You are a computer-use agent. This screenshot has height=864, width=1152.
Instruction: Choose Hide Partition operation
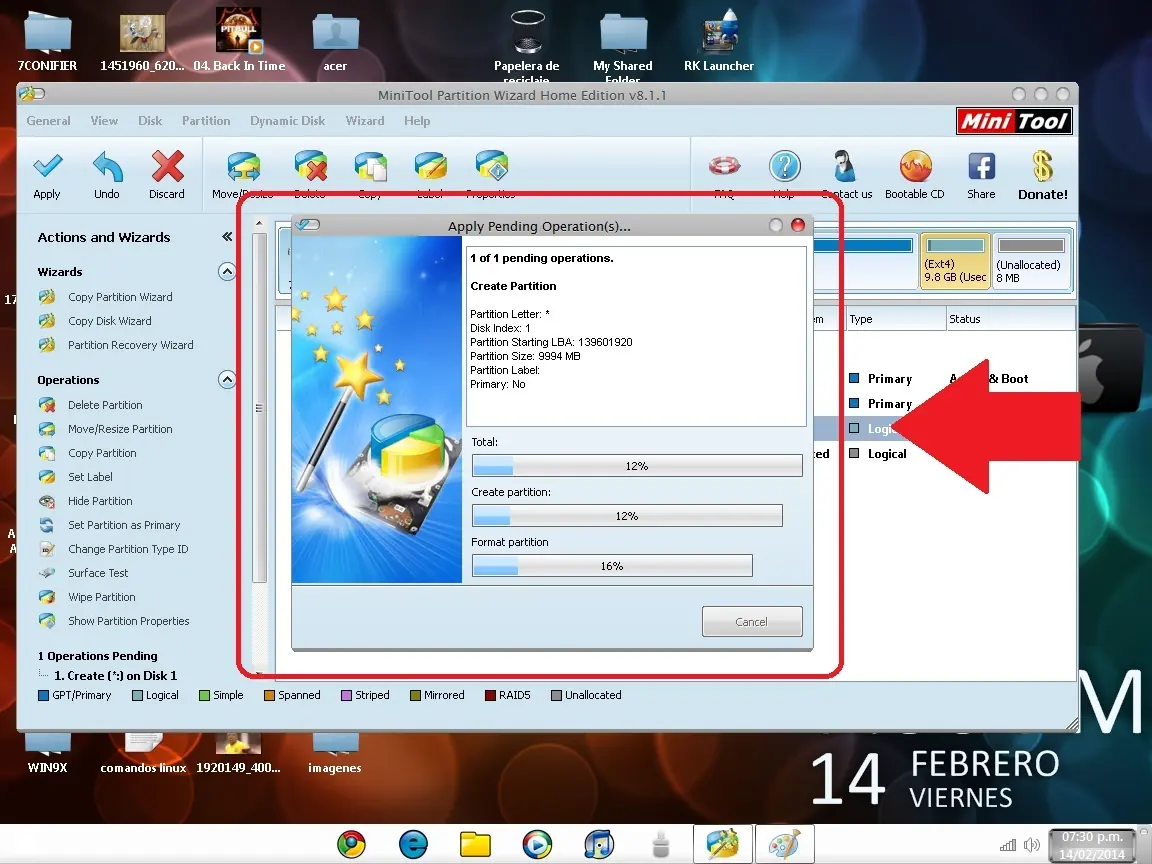coord(100,501)
